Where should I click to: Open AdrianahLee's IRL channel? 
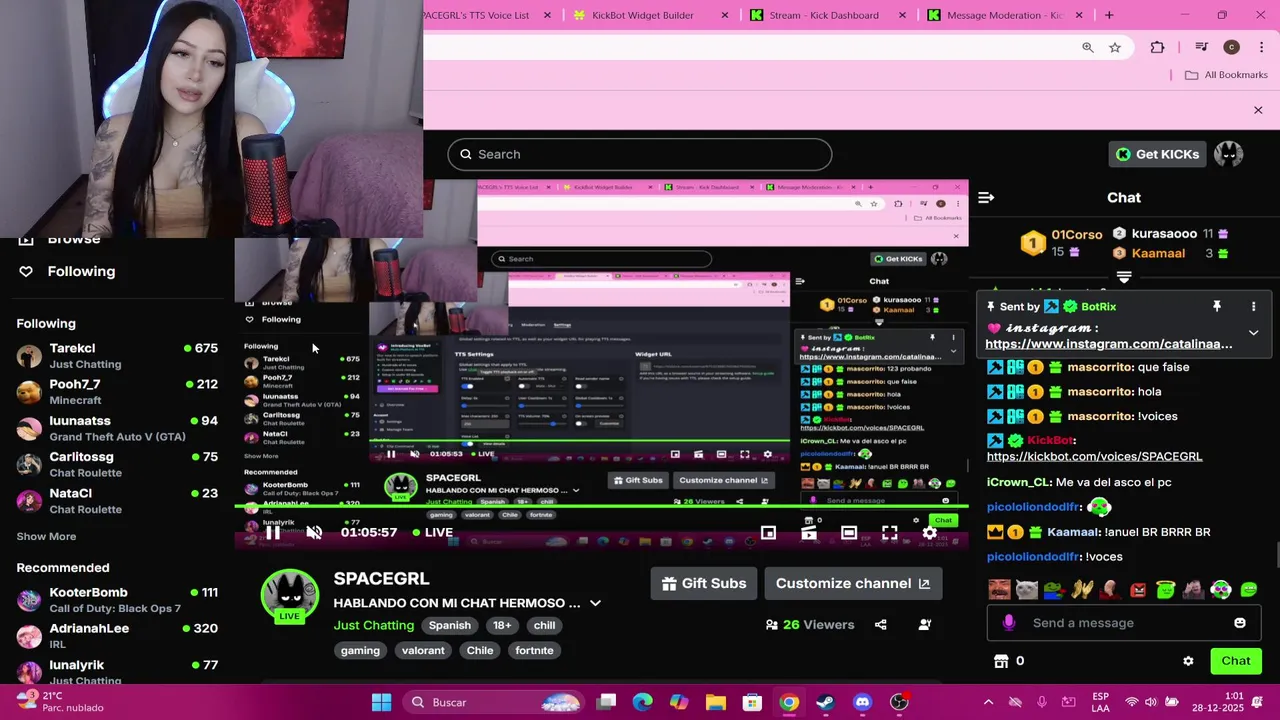coord(117,635)
